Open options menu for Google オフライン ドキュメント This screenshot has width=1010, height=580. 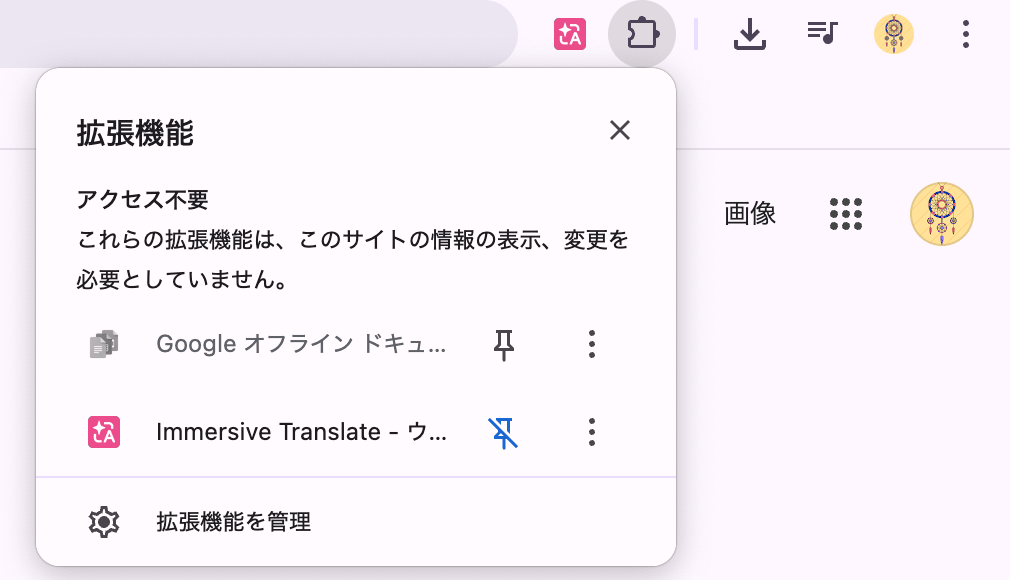[591, 344]
